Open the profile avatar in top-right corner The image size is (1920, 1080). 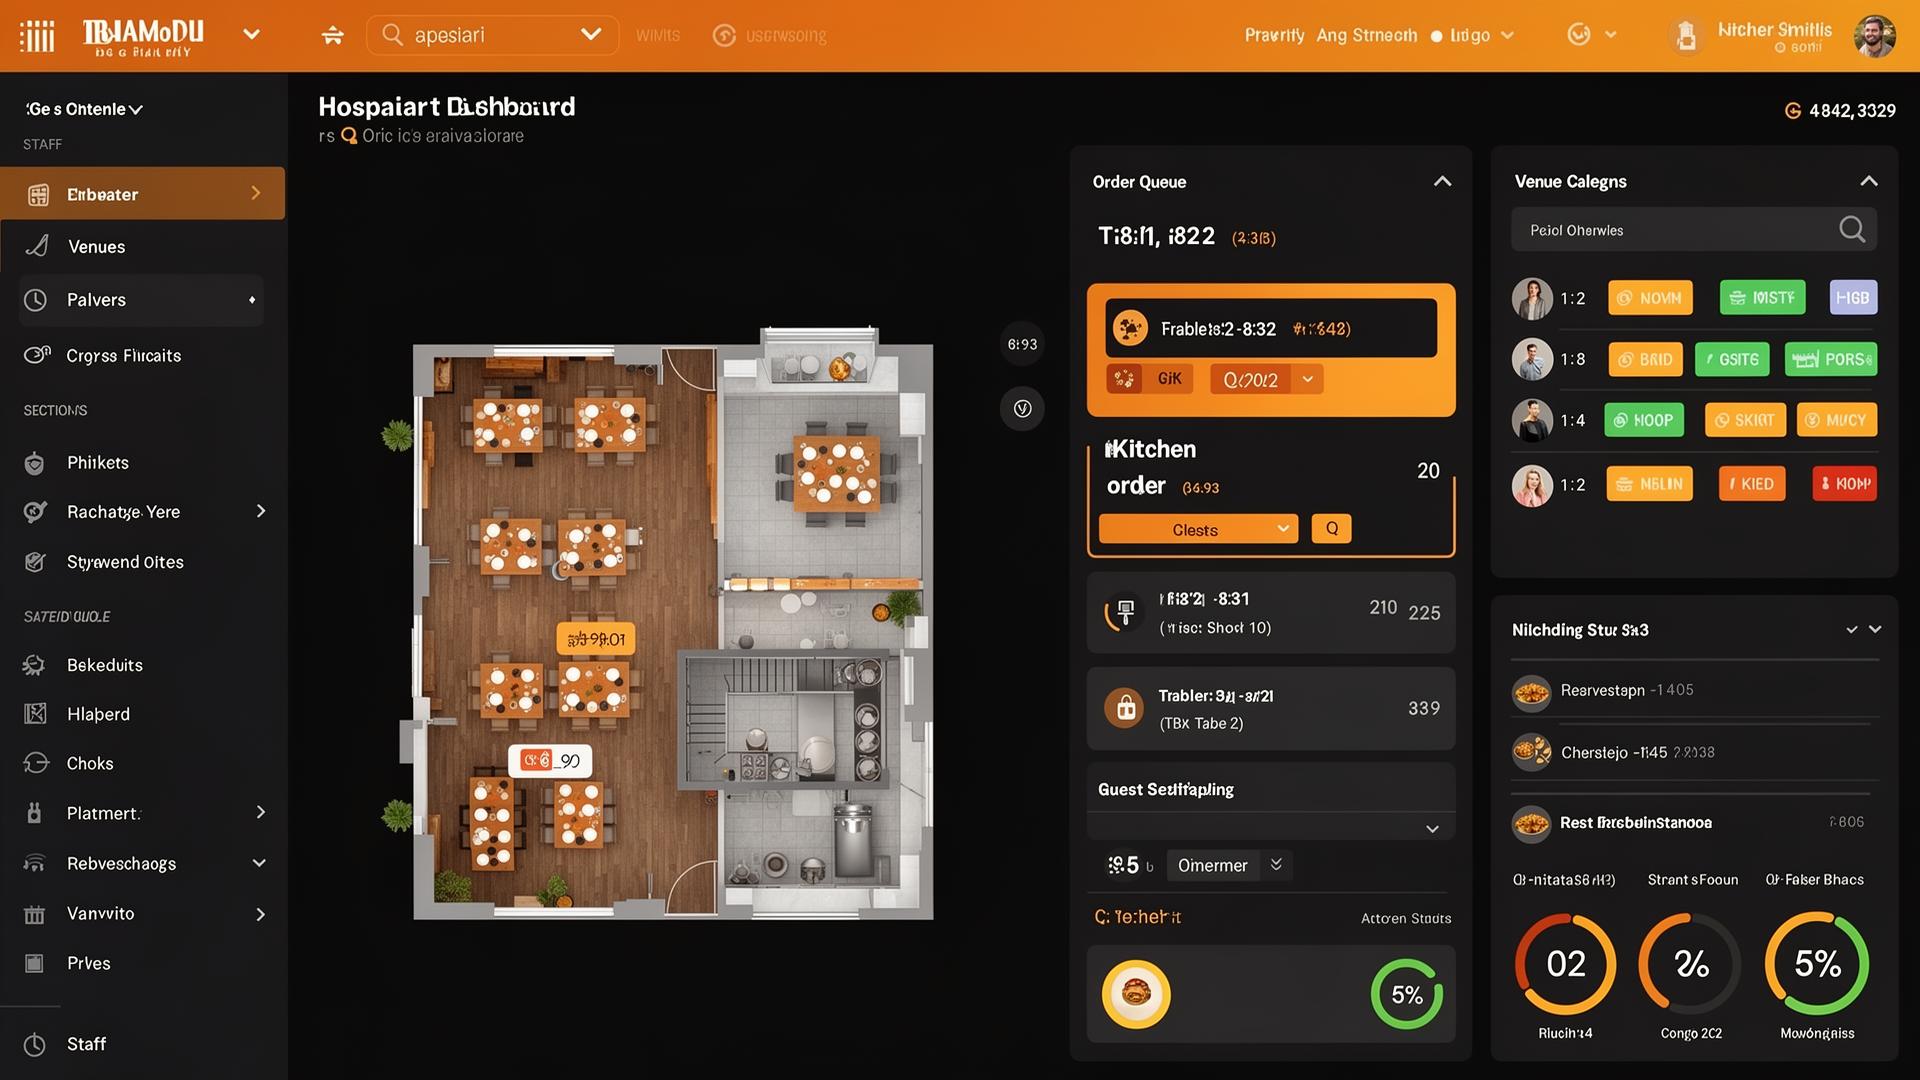point(1876,36)
